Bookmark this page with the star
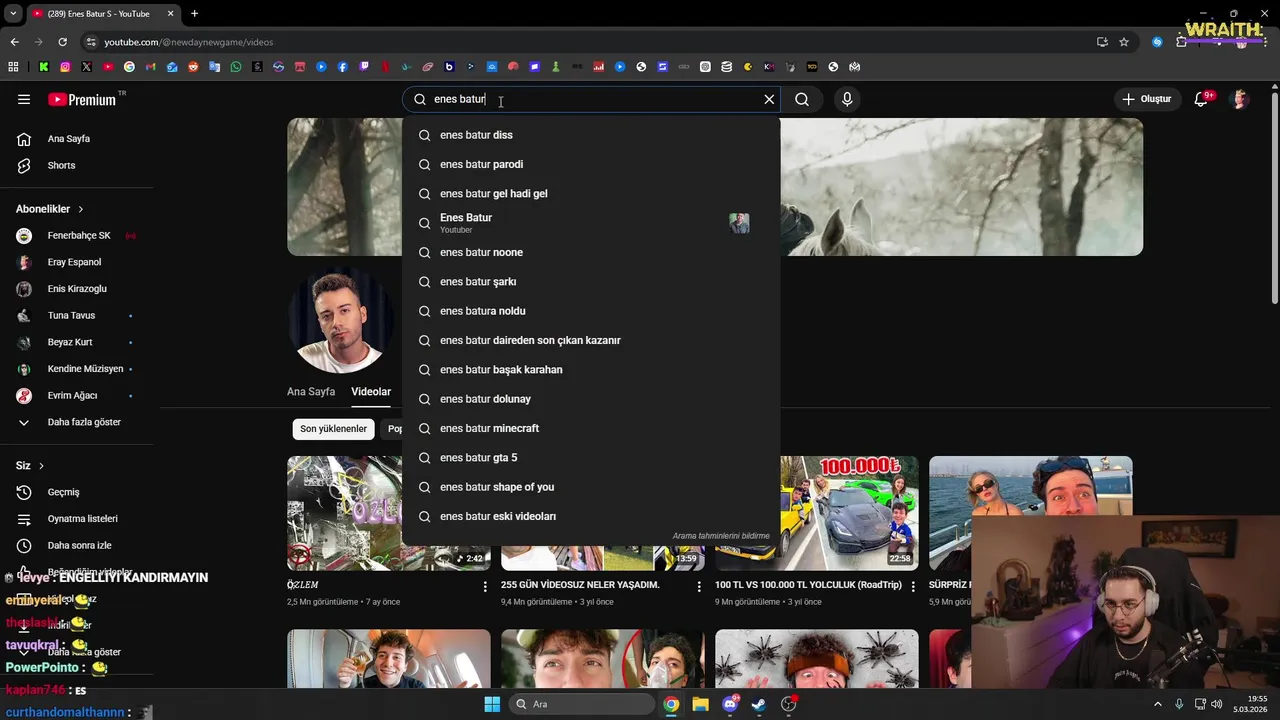This screenshot has width=1280, height=720. click(1124, 42)
